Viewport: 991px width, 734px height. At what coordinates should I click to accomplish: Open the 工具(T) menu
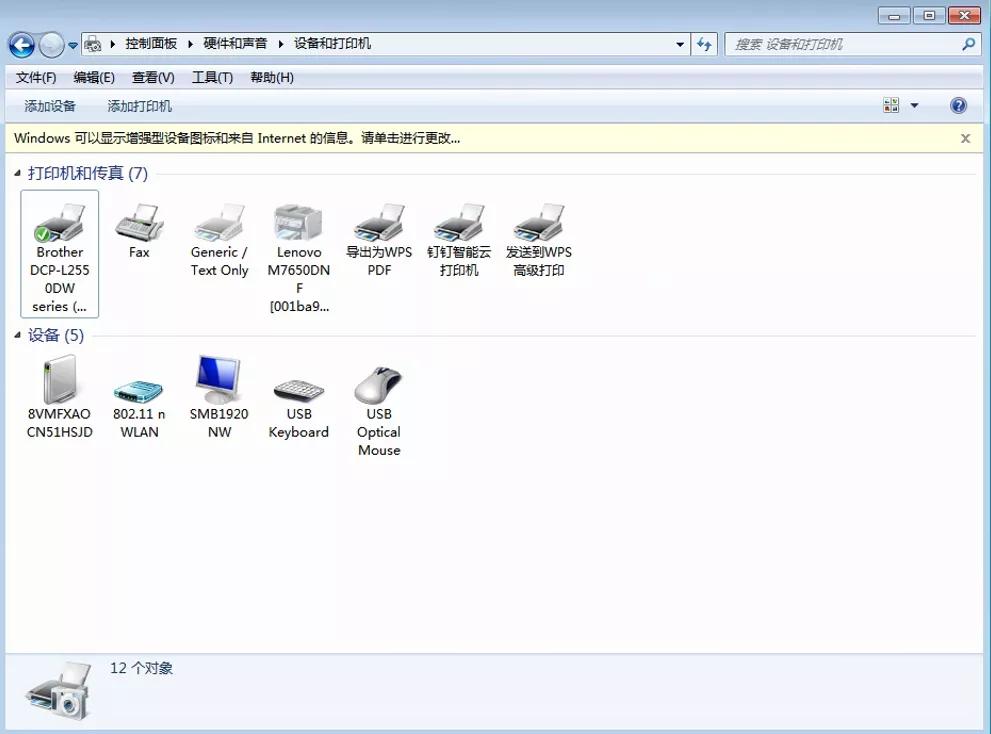pyautogui.click(x=212, y=77)
